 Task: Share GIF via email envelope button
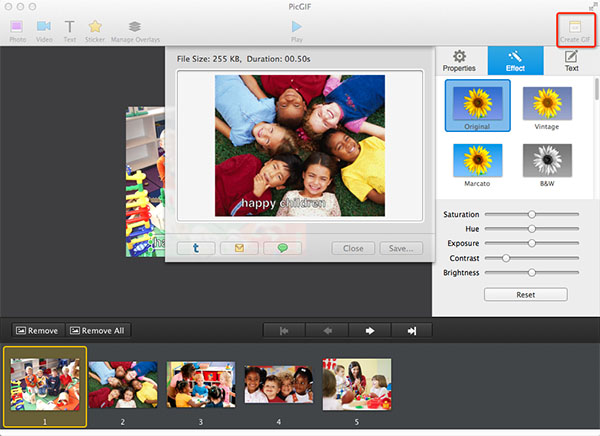[239, 248]
